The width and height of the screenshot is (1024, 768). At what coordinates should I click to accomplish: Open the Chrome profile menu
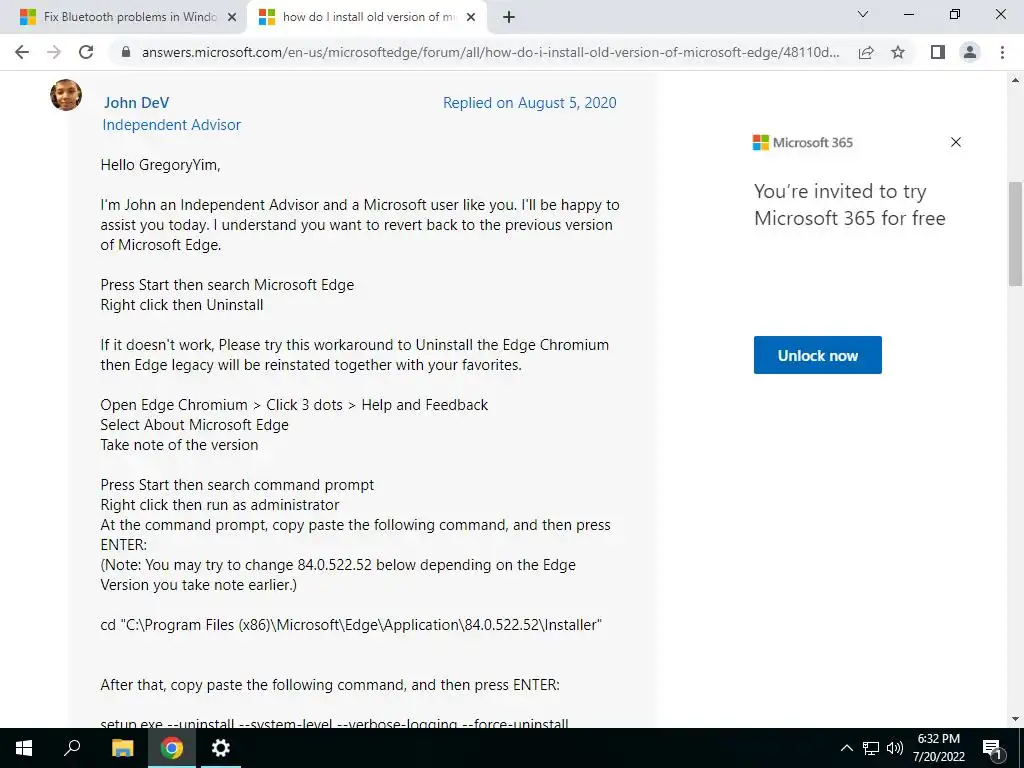click(x=970, y=52)
